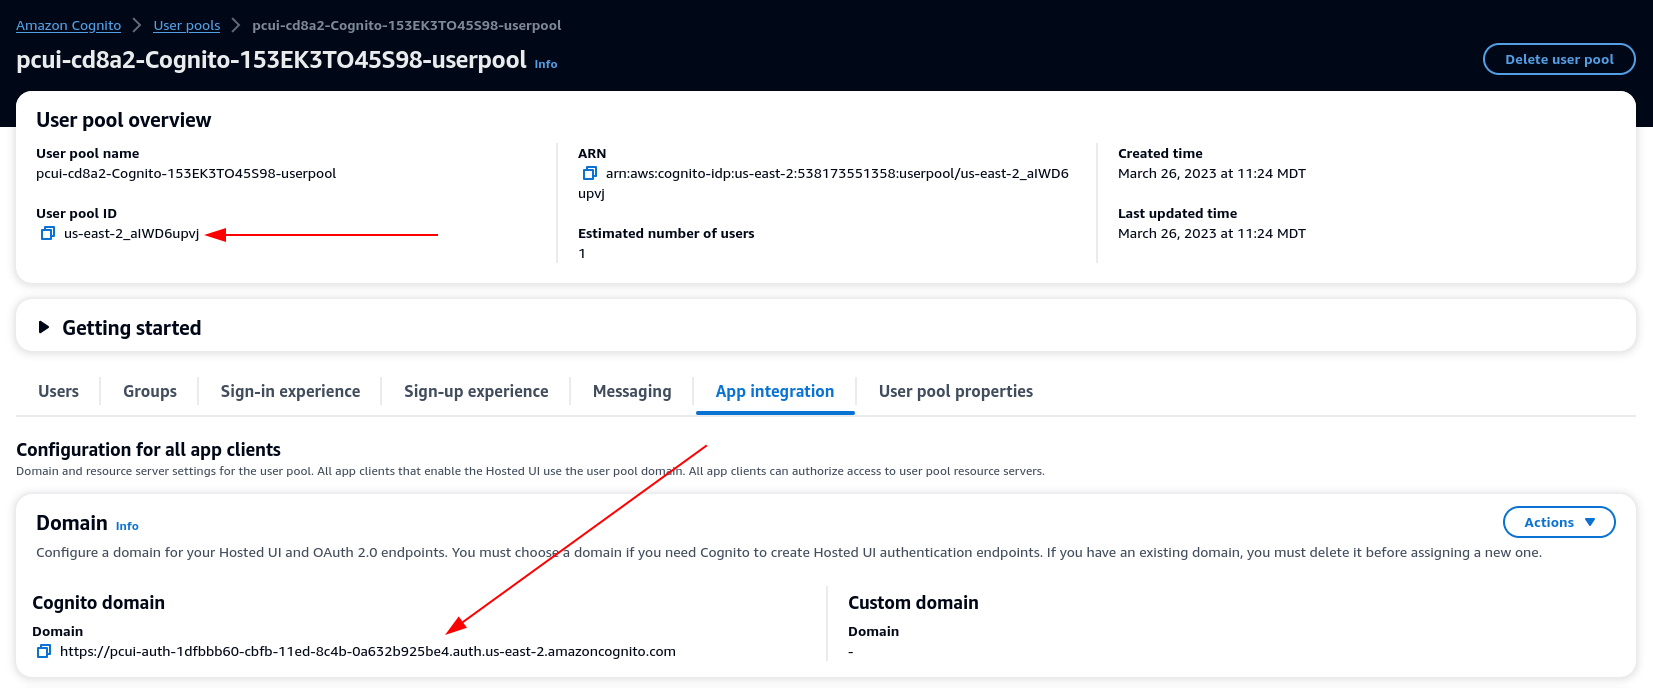Image resolution: width=1653 pixels, height=688 pixels.
Task: View the User pool properties tab
Action: click(955, 391)
